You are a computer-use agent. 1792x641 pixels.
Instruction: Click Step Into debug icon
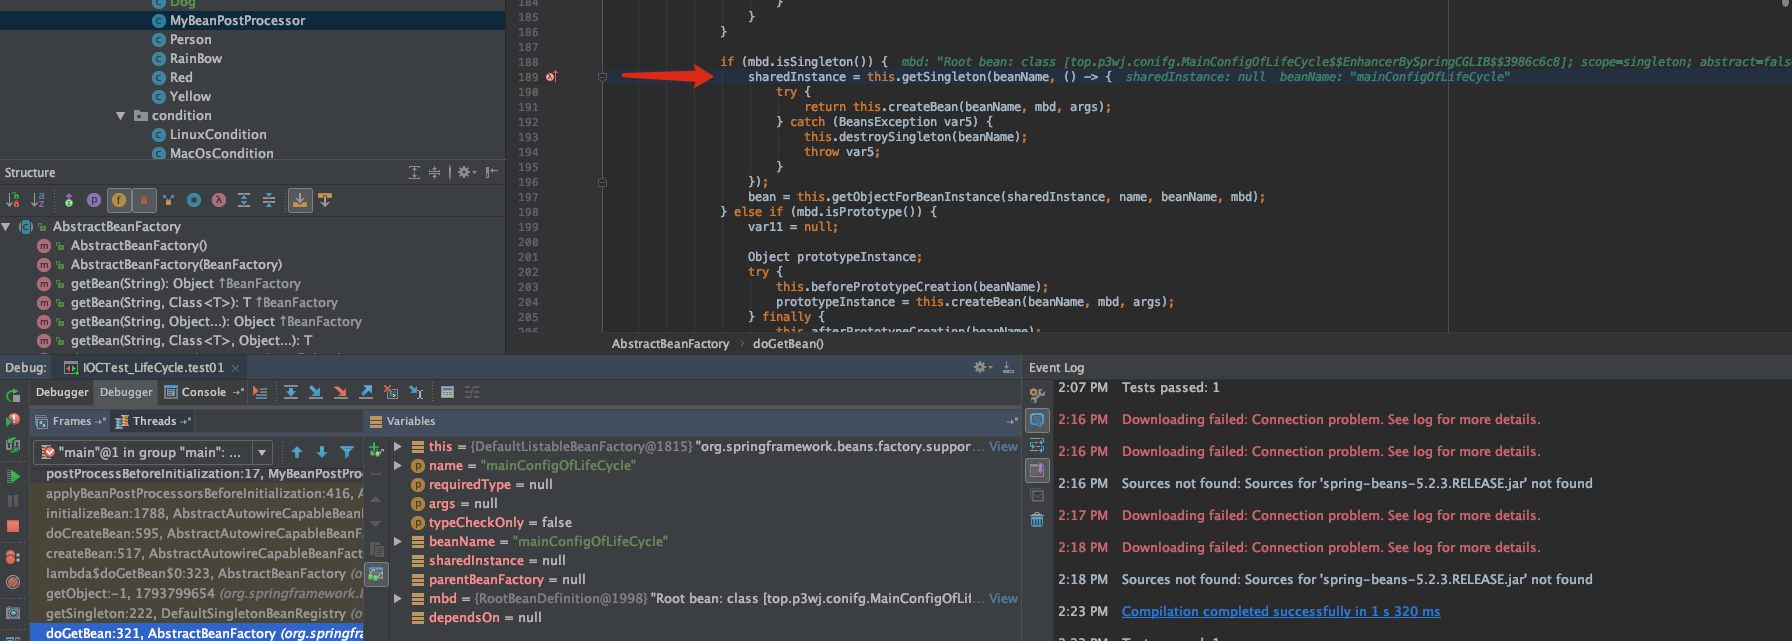click(315, 392)
